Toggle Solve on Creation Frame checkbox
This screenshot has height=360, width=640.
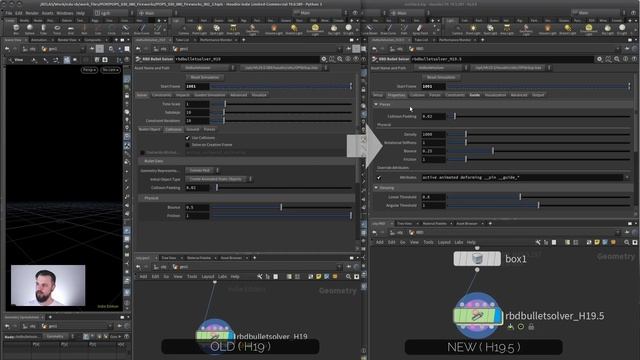click(188, 145)
